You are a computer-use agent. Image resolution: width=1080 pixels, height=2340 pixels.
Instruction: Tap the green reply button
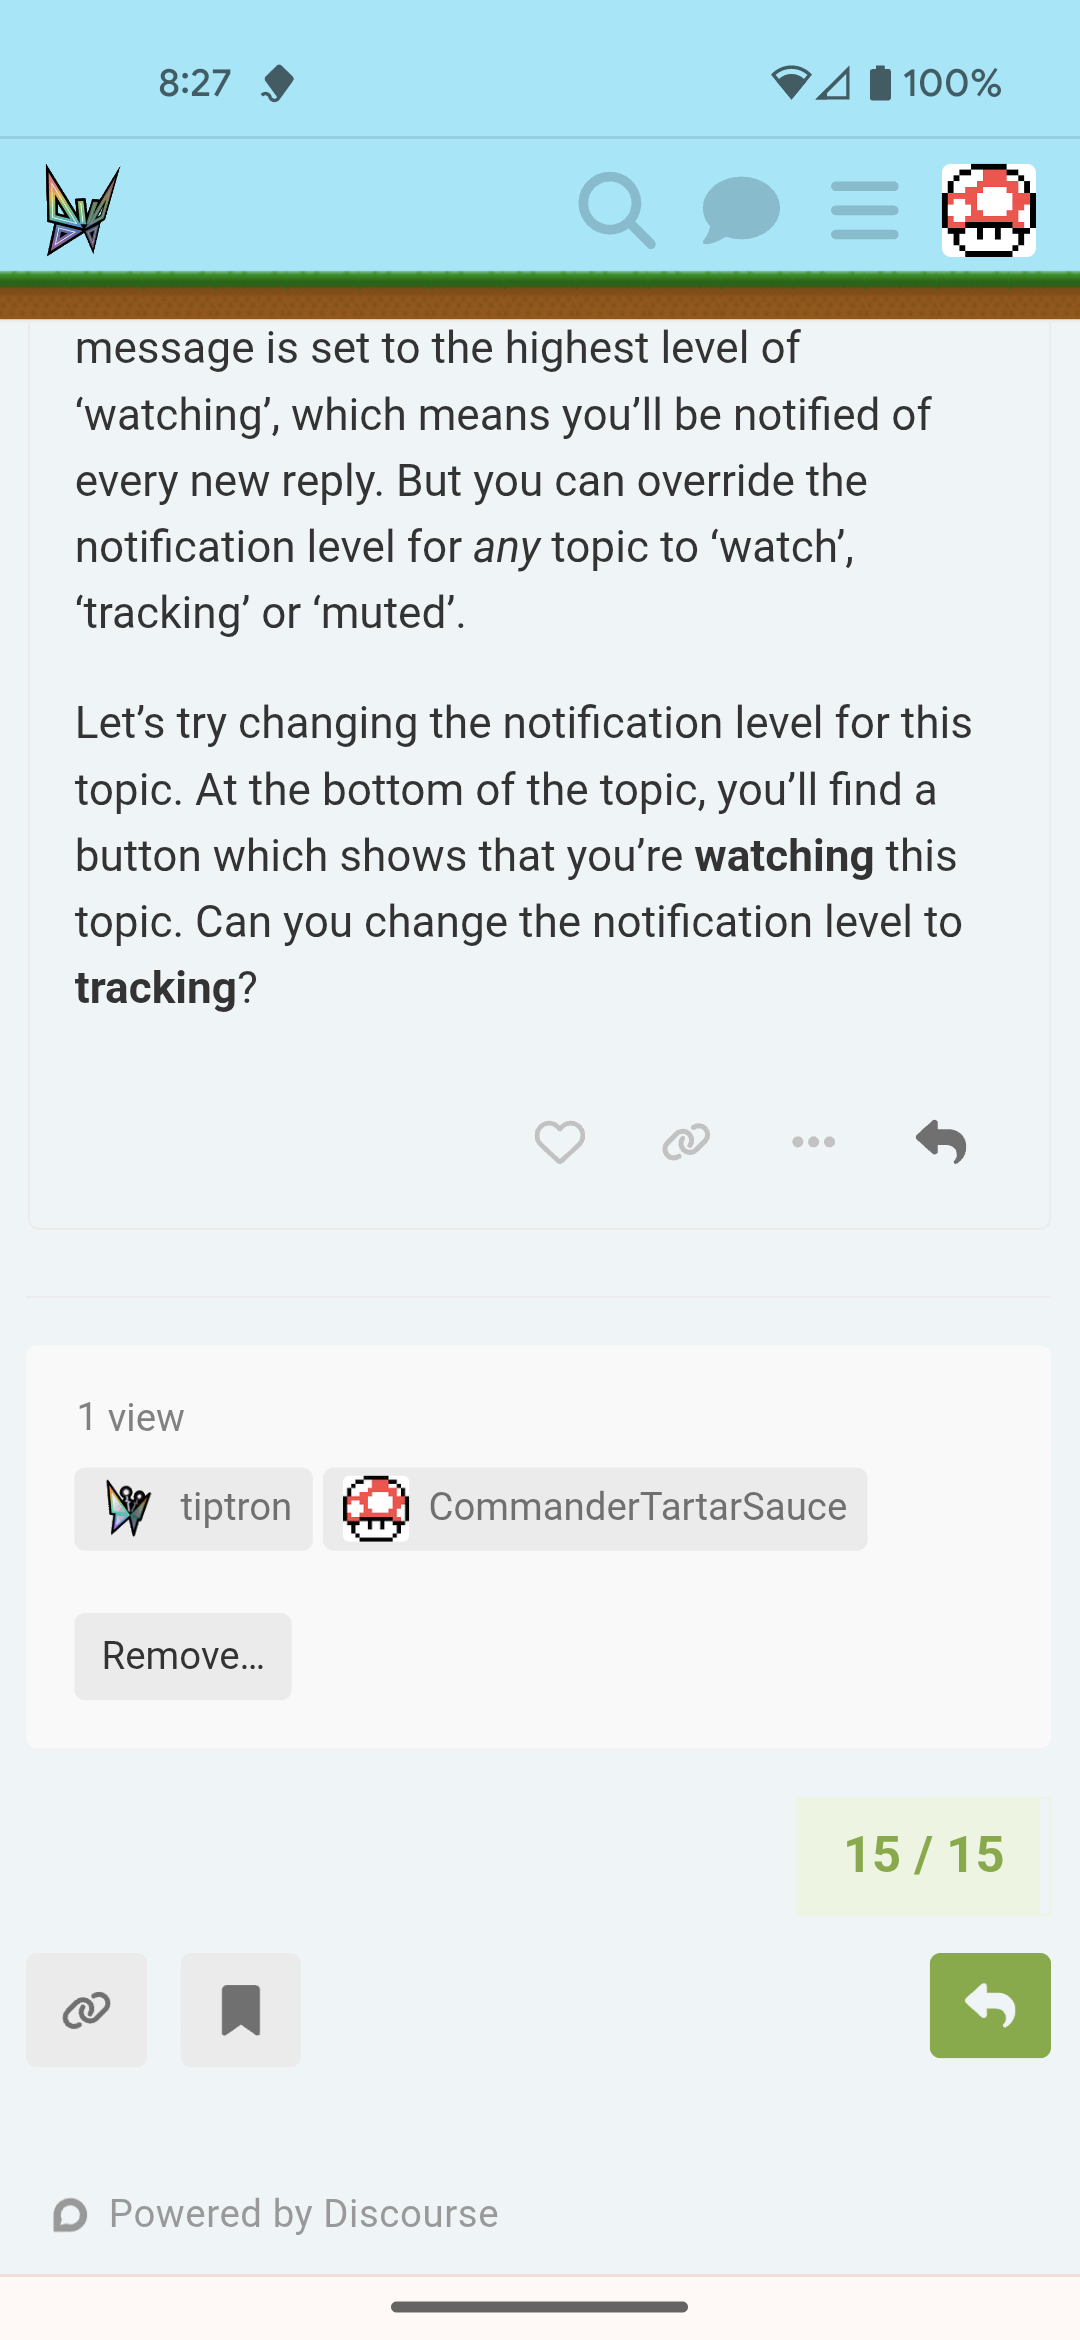click(x=990, y=2005)
